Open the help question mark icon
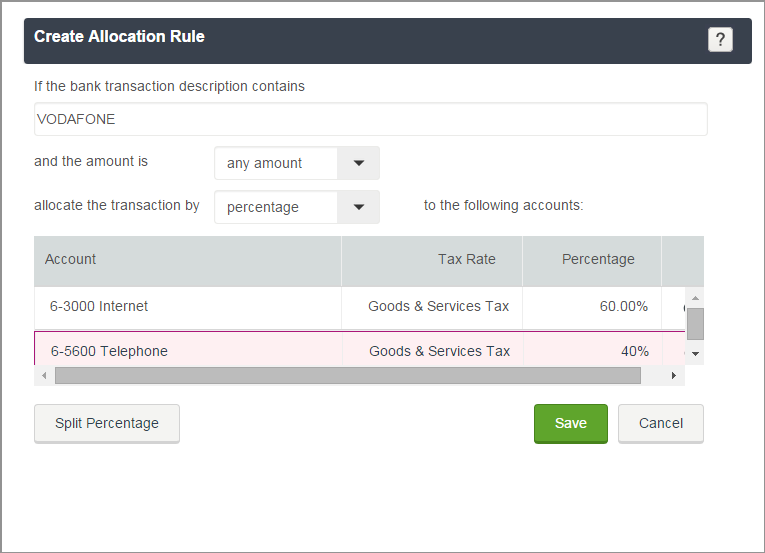765x553 pixels. pos(720,40)
